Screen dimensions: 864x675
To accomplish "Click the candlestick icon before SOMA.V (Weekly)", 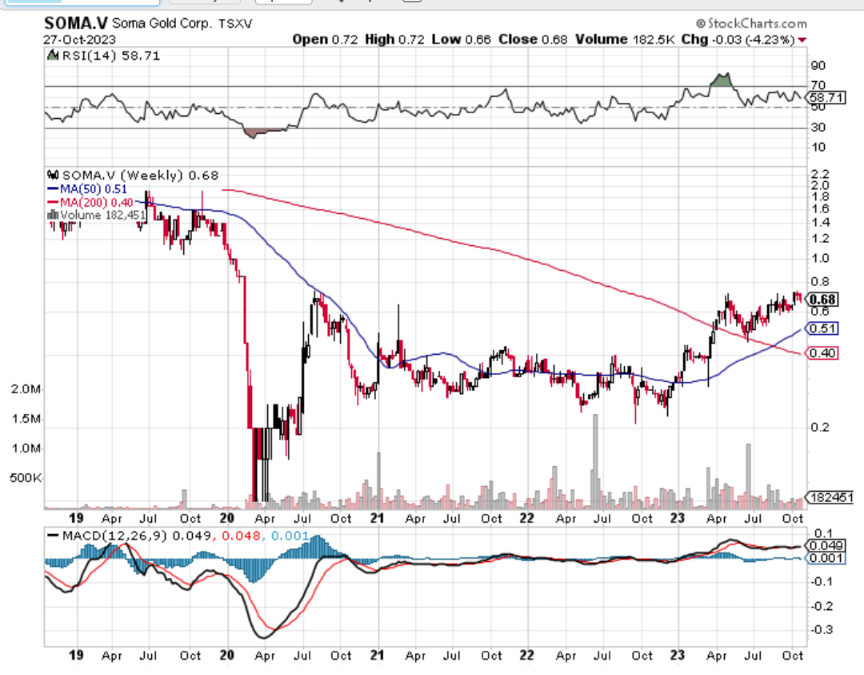I will click(x=53, y=175).
